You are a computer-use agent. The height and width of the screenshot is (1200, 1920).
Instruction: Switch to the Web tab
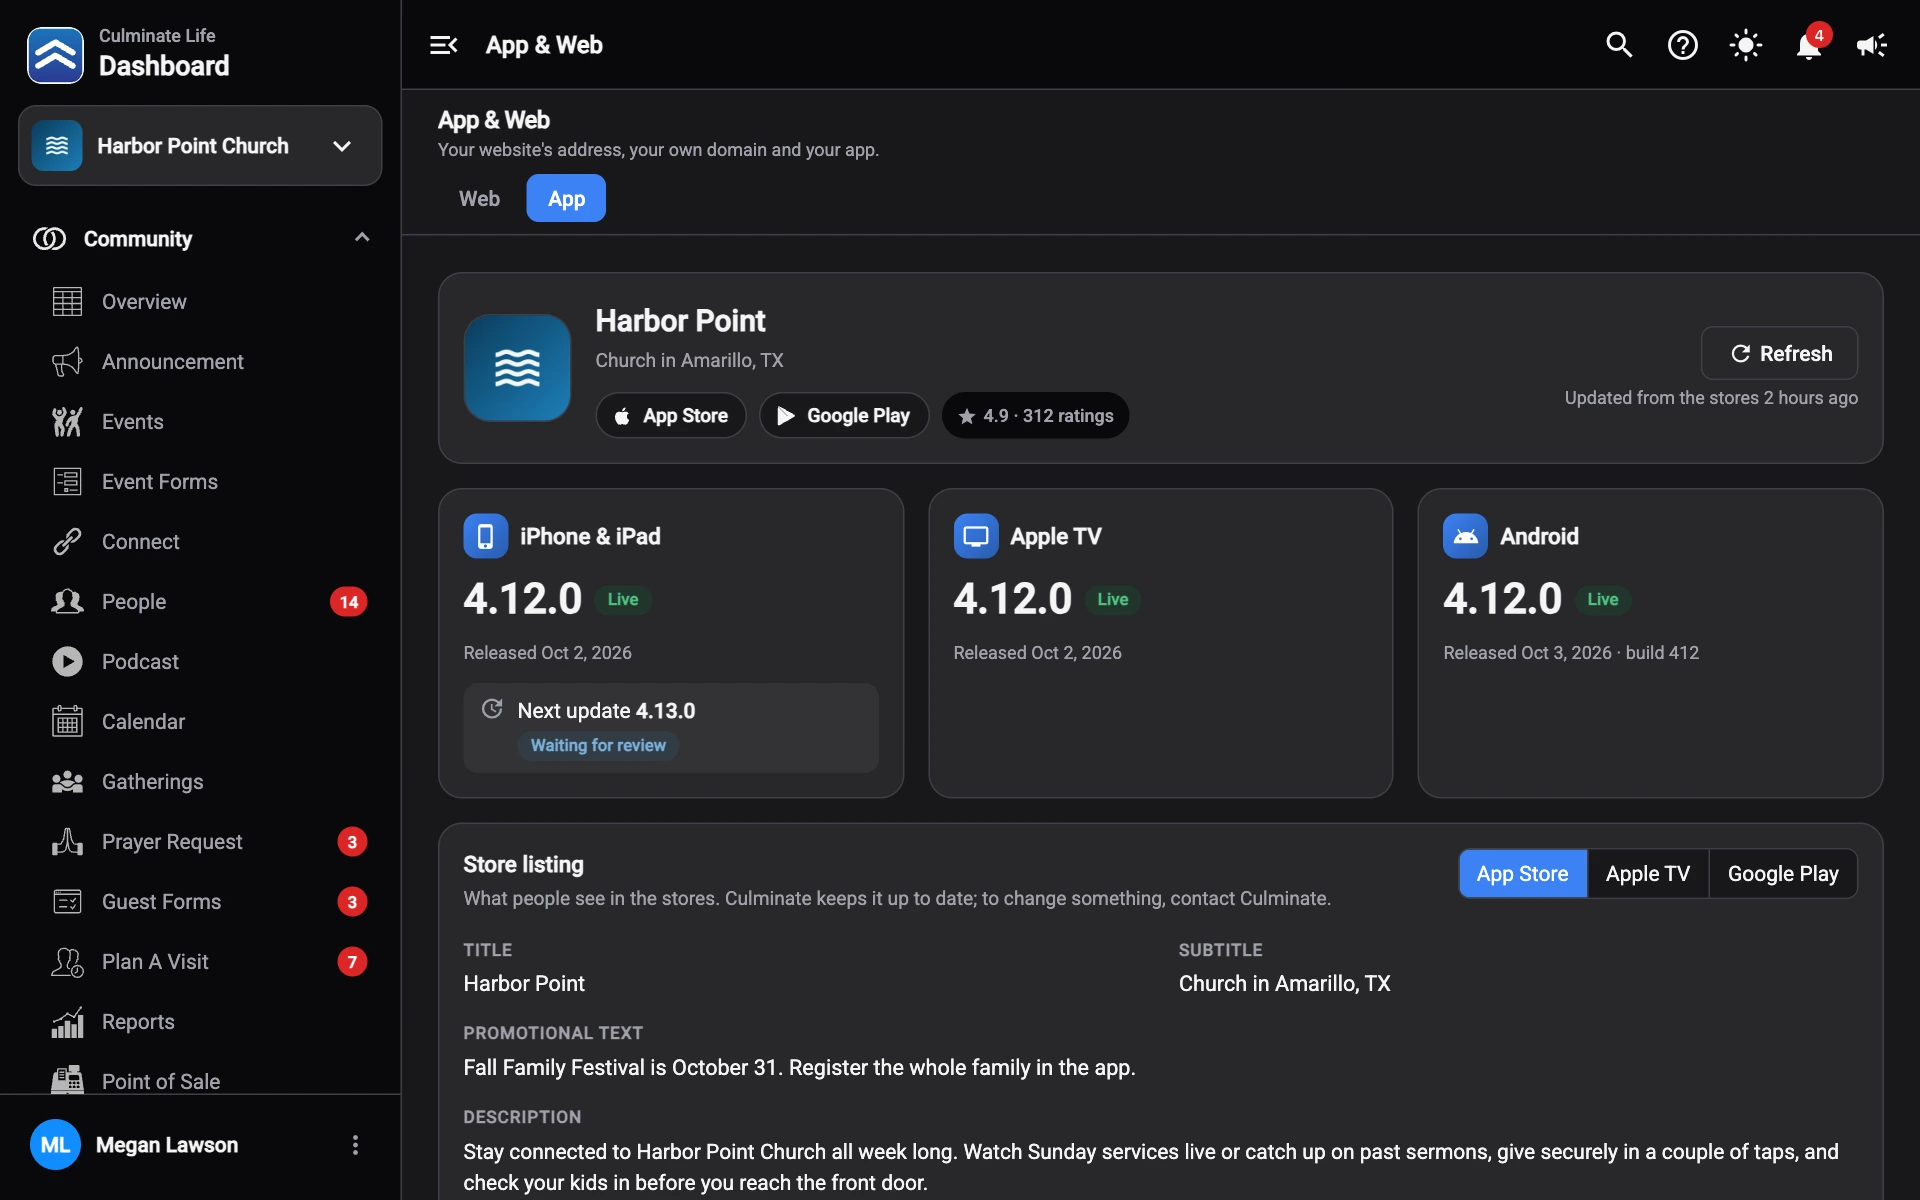point(479,198)
